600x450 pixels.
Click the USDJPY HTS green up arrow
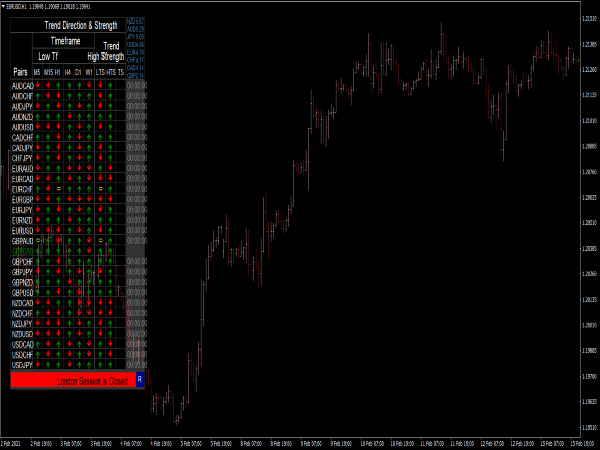tap(110, 365)
